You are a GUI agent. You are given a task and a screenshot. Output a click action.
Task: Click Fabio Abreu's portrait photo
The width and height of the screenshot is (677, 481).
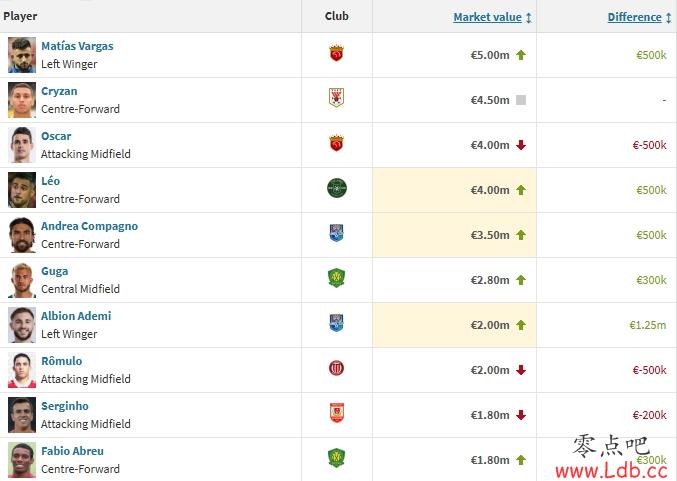[x=22, y=460]
